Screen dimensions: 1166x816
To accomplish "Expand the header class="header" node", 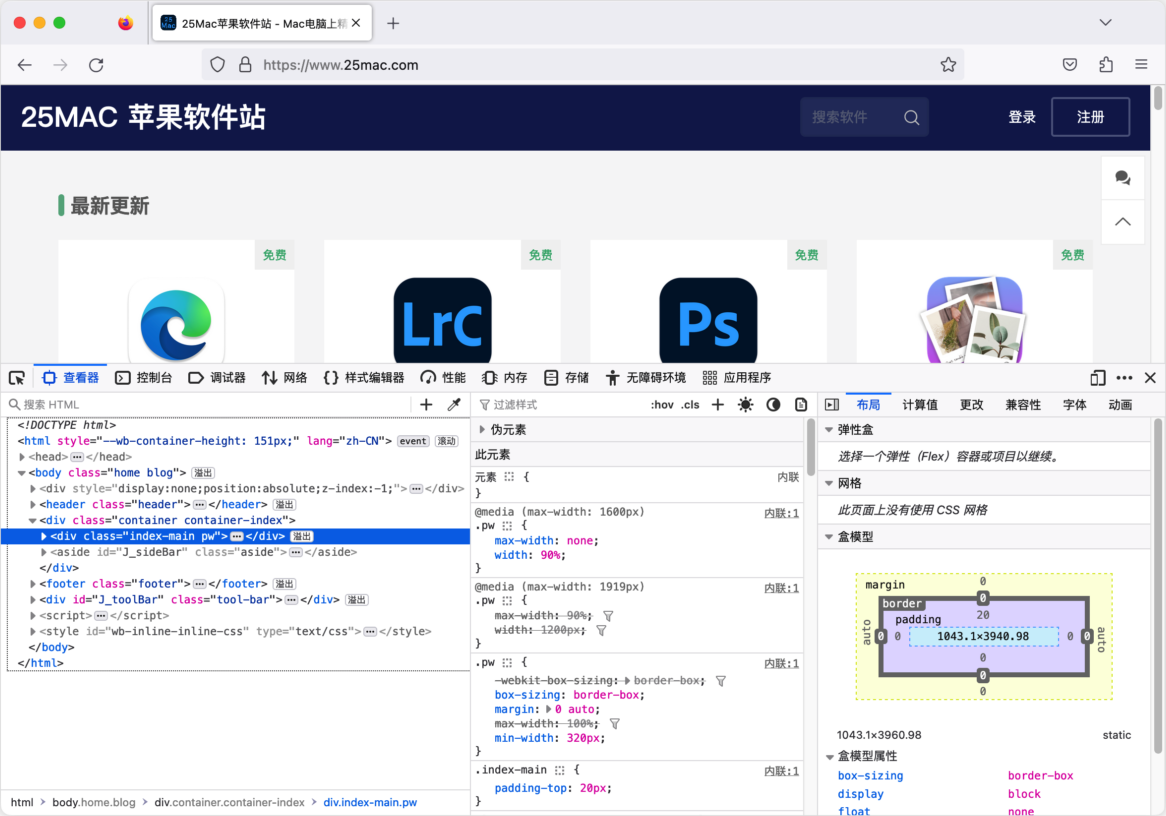I will (33, 505).
